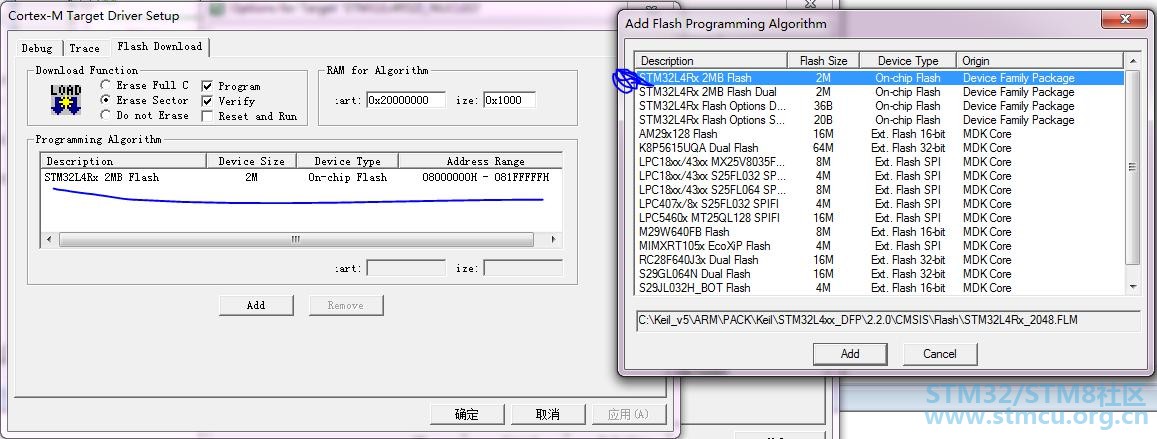Enable the Reset and Run checkbox
Image resolution: width=1157 pixels, height=439 pixels.
[x=207, y=117]
